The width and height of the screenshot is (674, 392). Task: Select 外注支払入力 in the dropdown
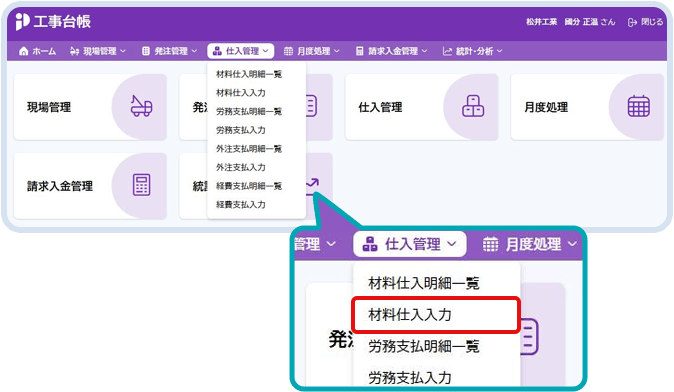(241, 167)
